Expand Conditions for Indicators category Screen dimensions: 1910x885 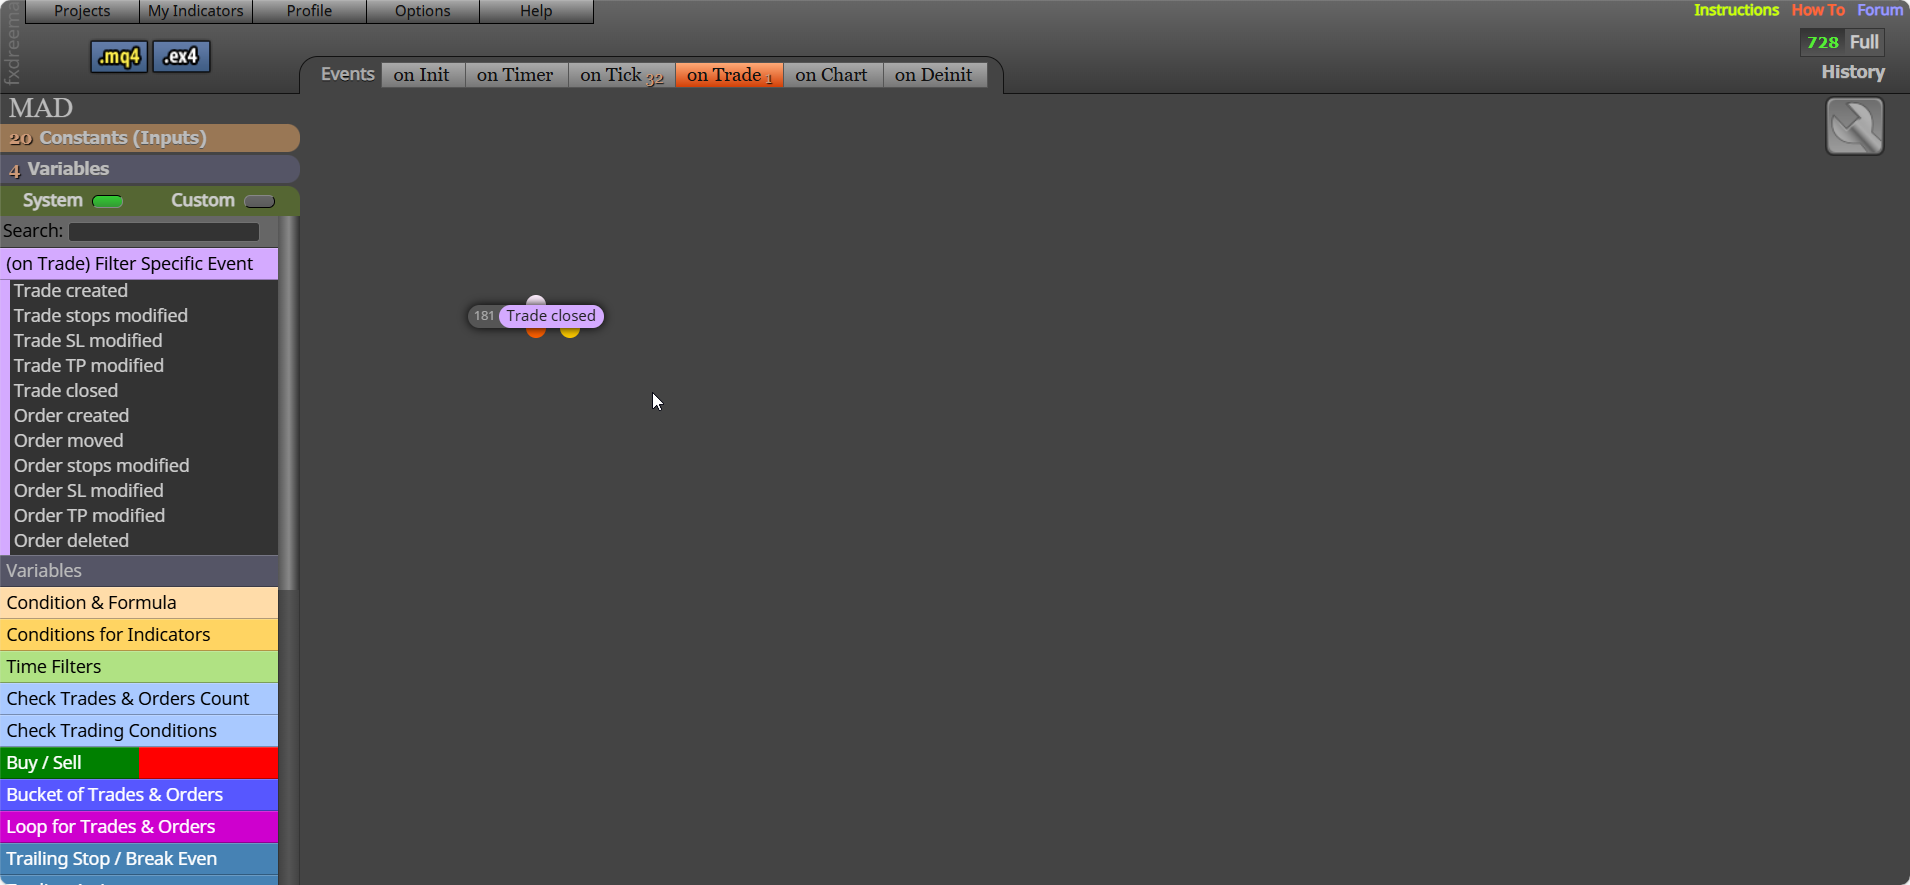139,635
